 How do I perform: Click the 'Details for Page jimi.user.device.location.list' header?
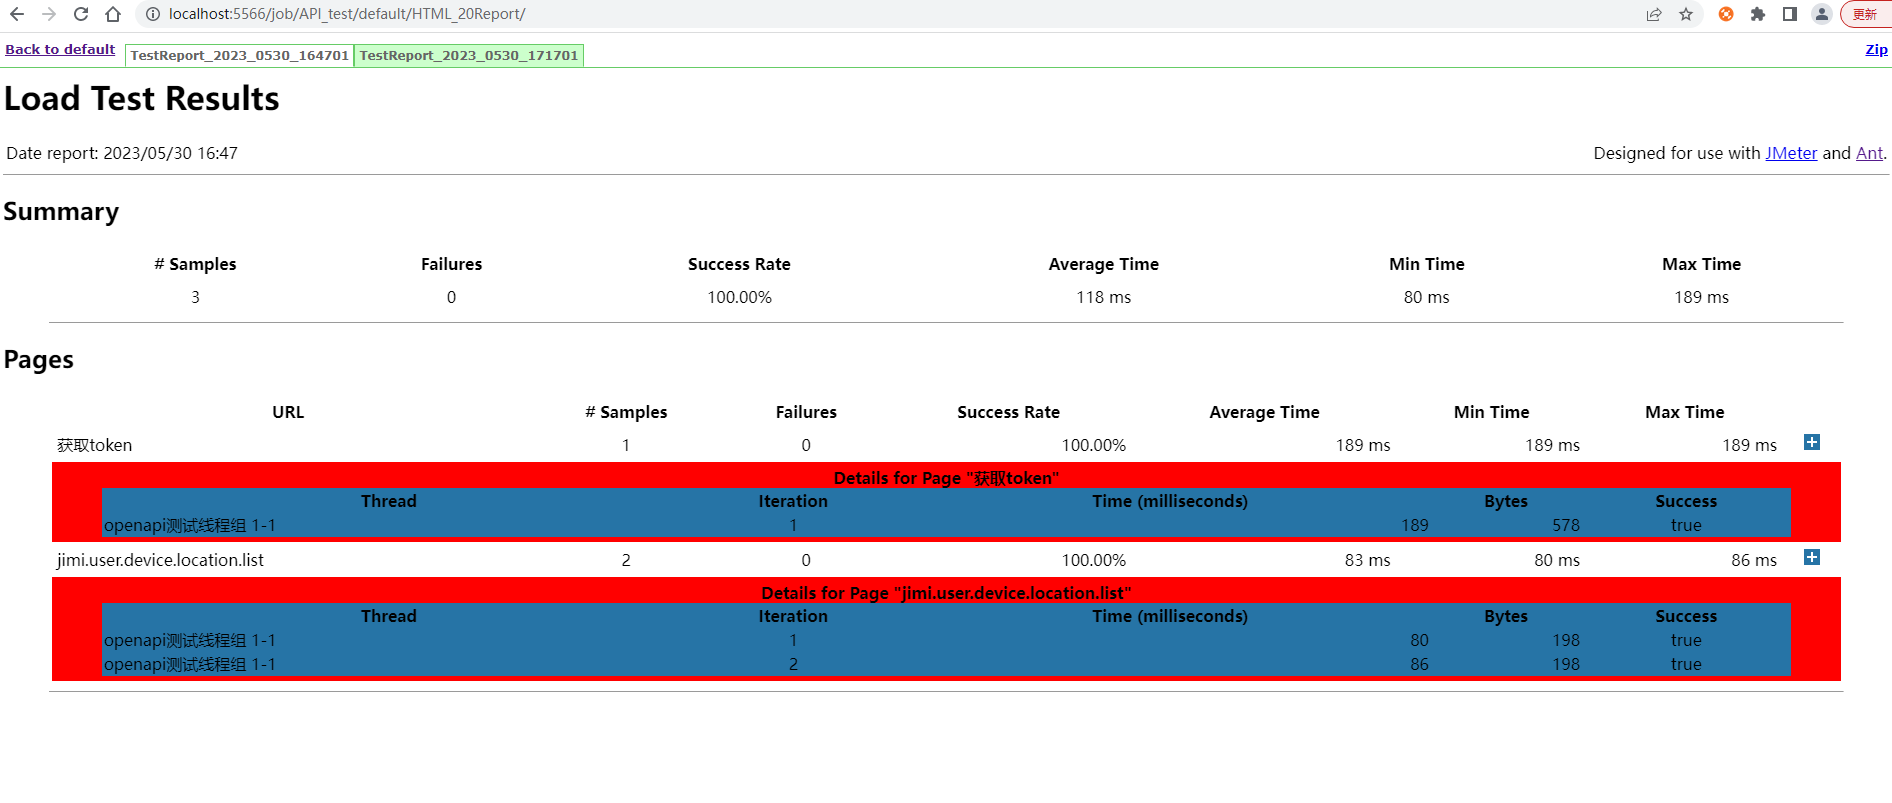(x=946, y=593)
